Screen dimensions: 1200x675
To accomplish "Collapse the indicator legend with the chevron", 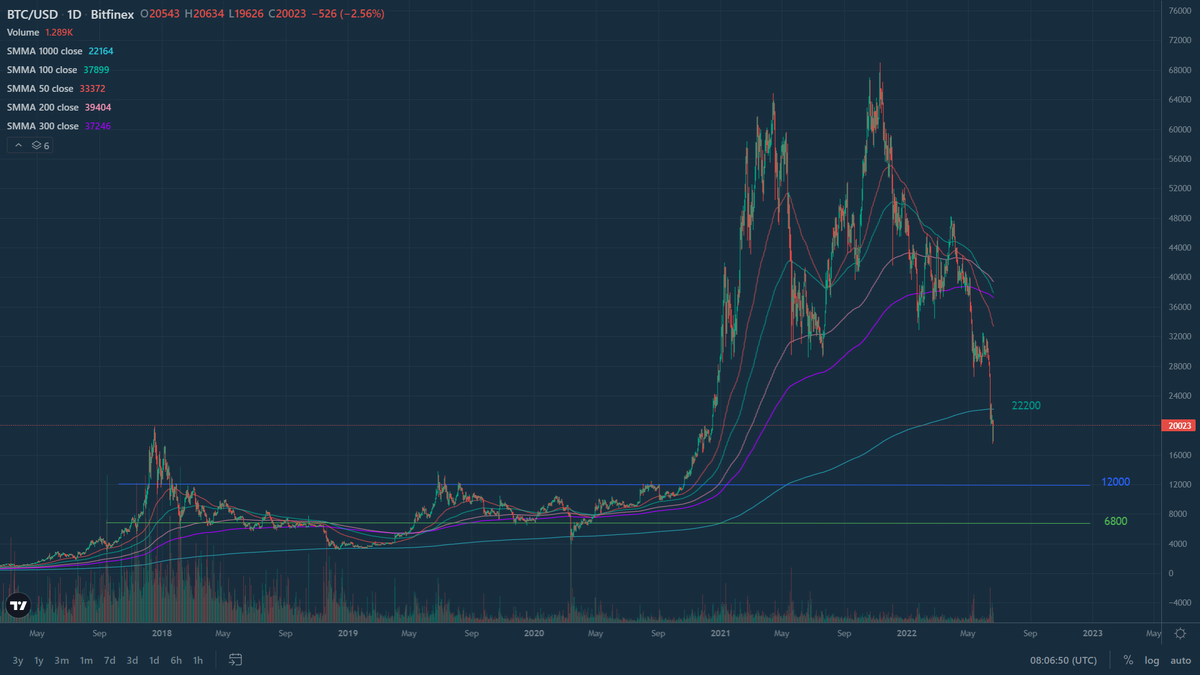I will point(18,146).
